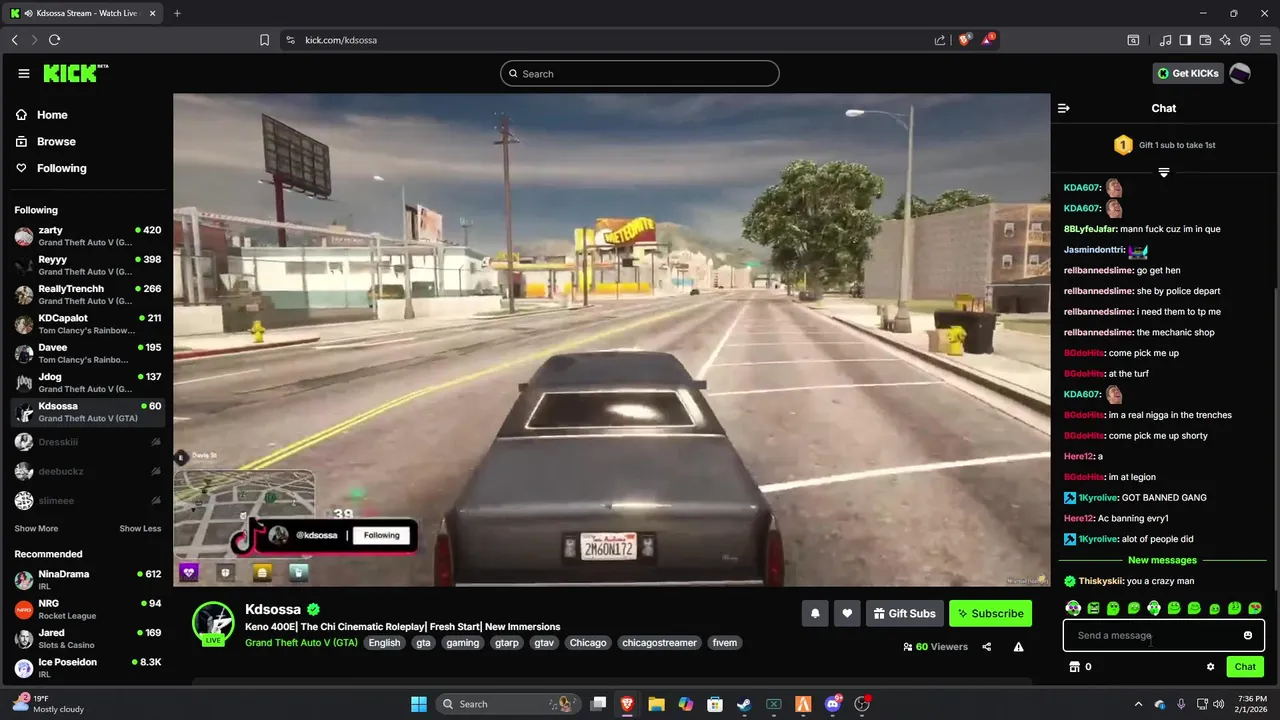Click the New messages banner in chat
The image size is (1280, 720).
(x=1162, y=560)
